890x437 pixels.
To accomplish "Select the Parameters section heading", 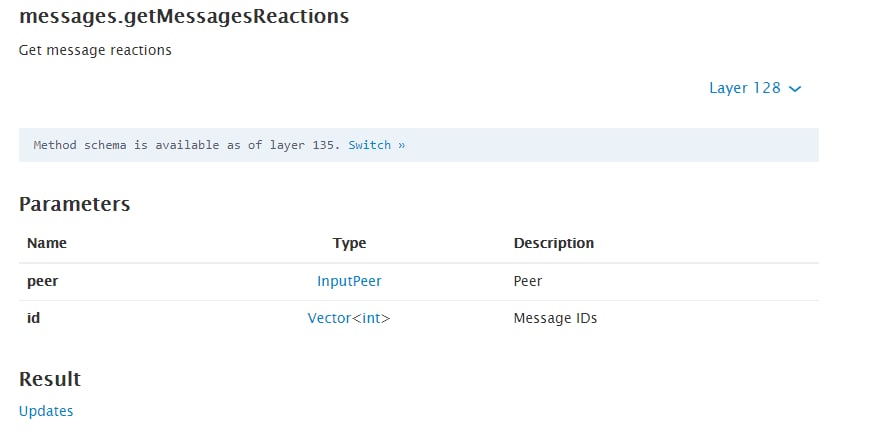I will (x=75, y=204).
